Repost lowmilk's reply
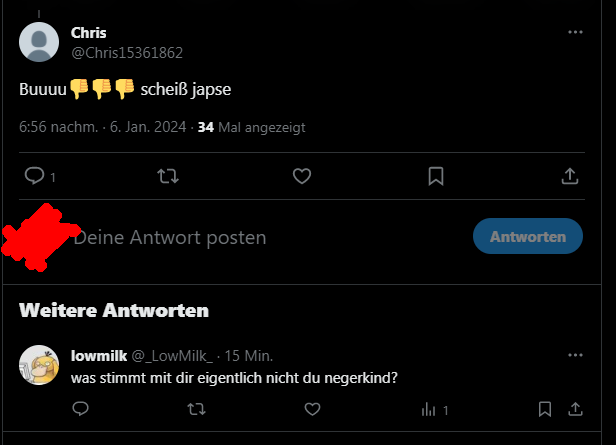616x445 pixels. pyautogui.click(x=197, y=409)
